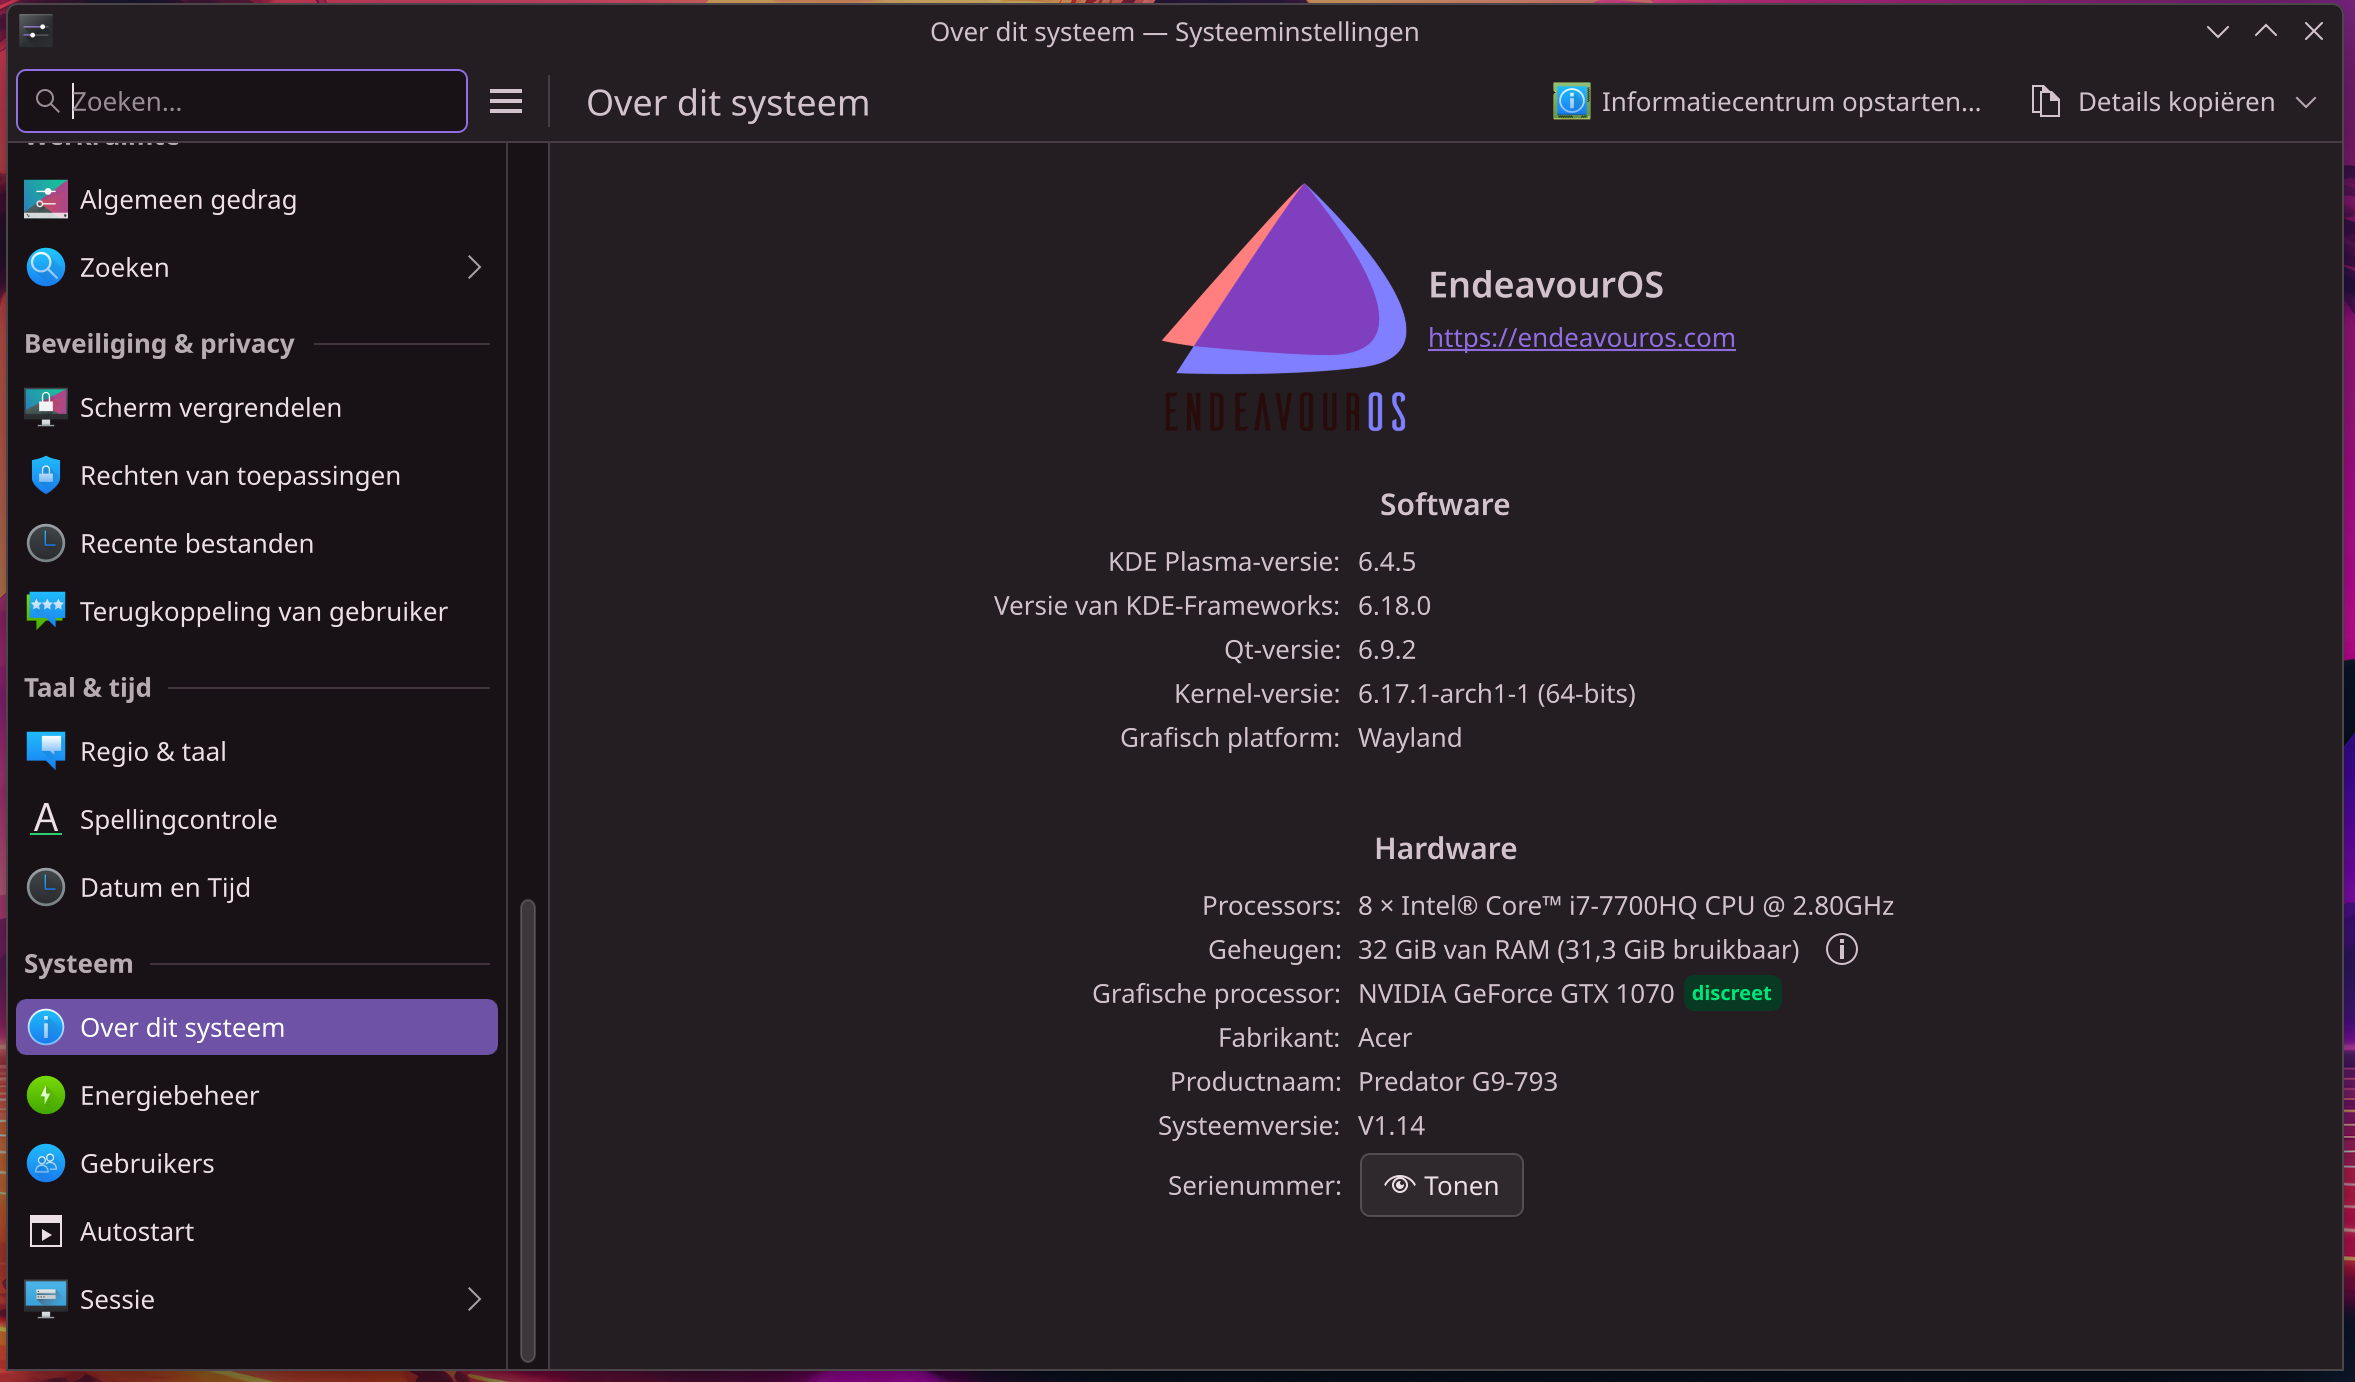The width and height of the screenshot is (2355, 1382).
Task: Click the Autostart play icon
Action: click(x=46, y=1231)
